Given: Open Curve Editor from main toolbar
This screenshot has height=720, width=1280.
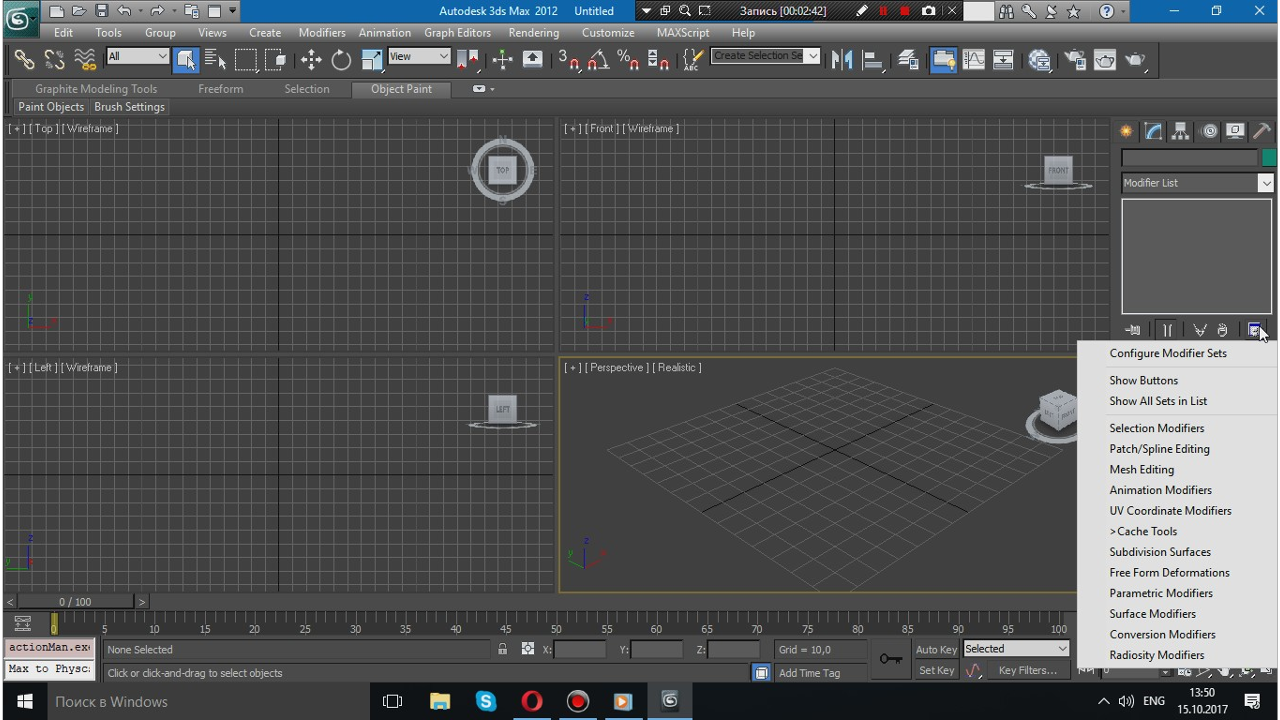Looking at the screenshot, I should (x=973, y=60).
